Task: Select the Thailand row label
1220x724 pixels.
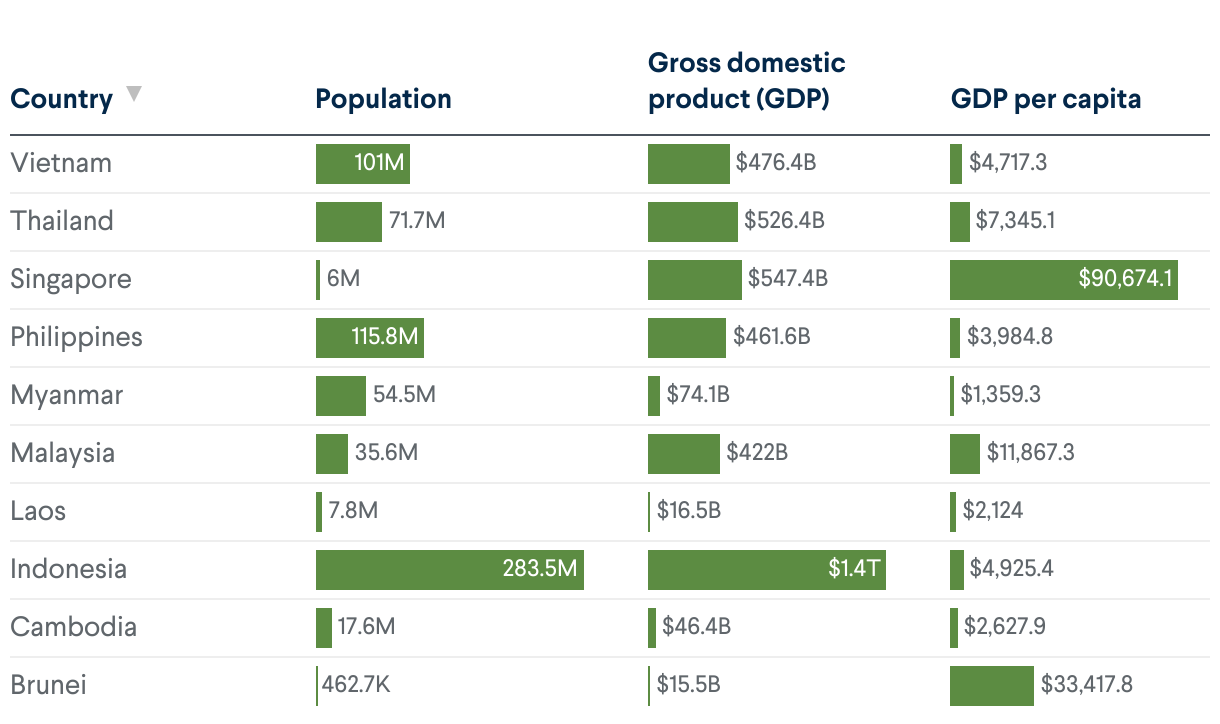Action: [62, 221]
